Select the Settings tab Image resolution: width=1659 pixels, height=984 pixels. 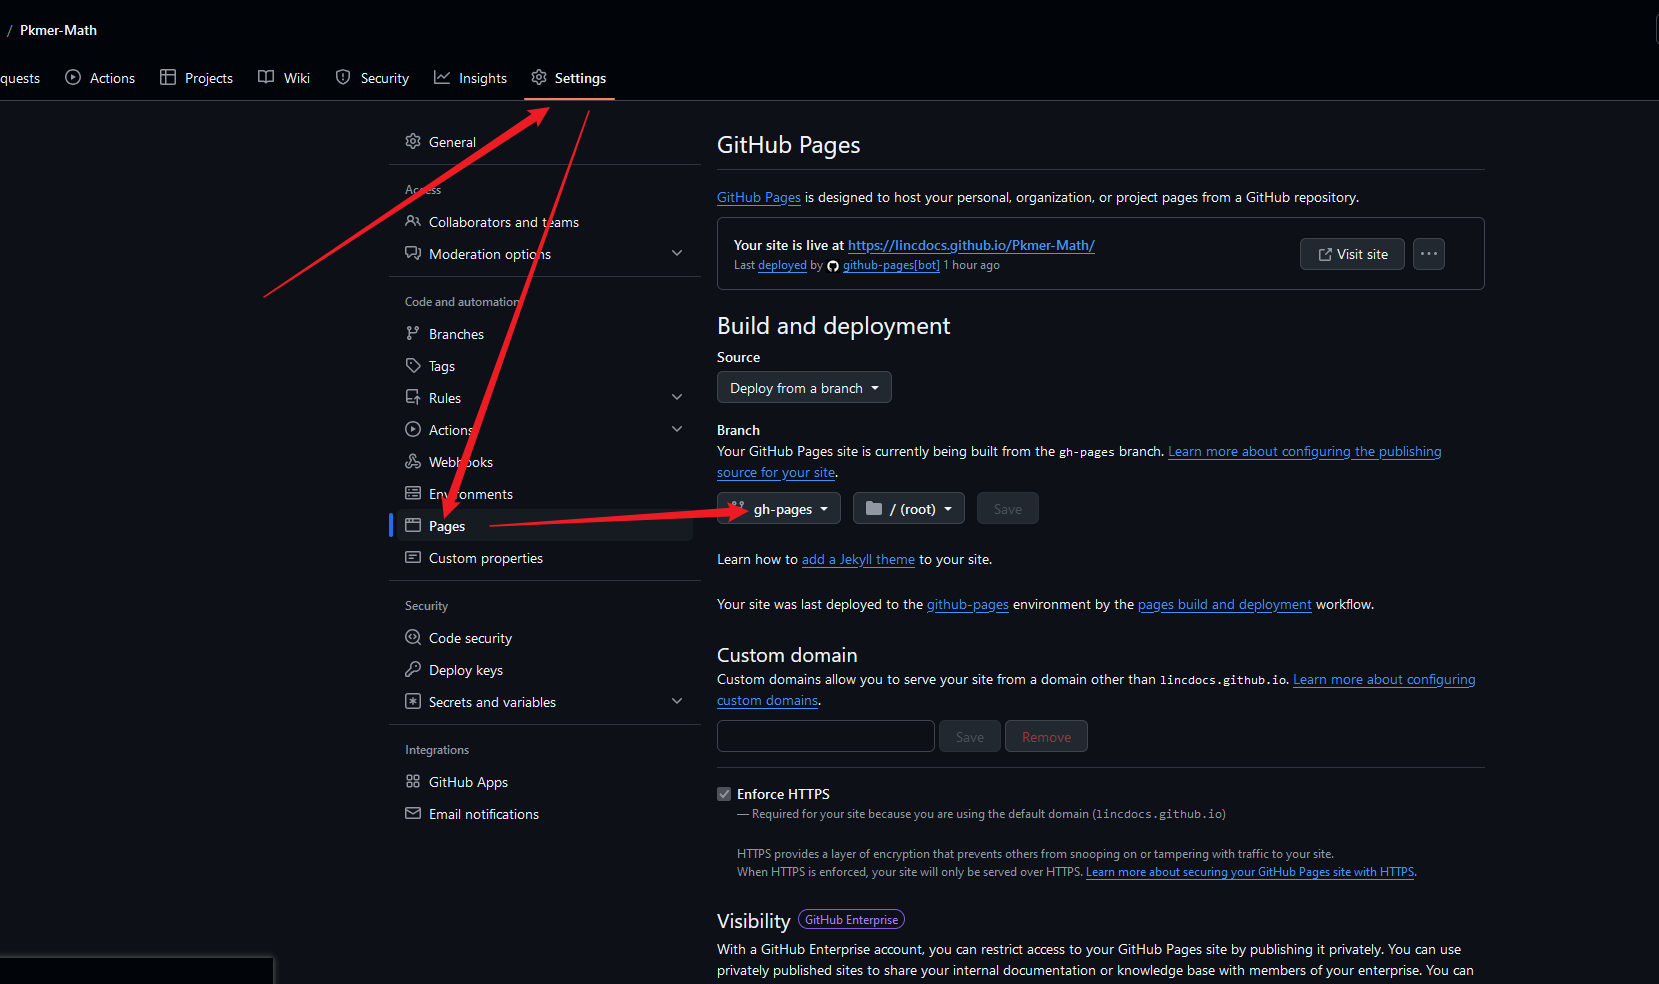[569, 78]
